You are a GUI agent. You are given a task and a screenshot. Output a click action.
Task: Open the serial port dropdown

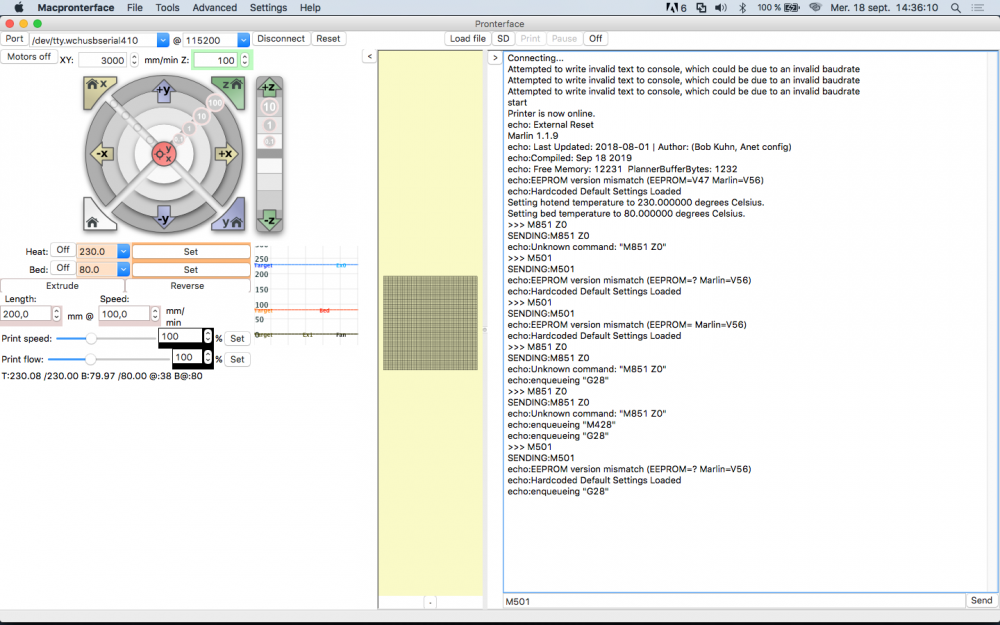[x=163, y=40]
